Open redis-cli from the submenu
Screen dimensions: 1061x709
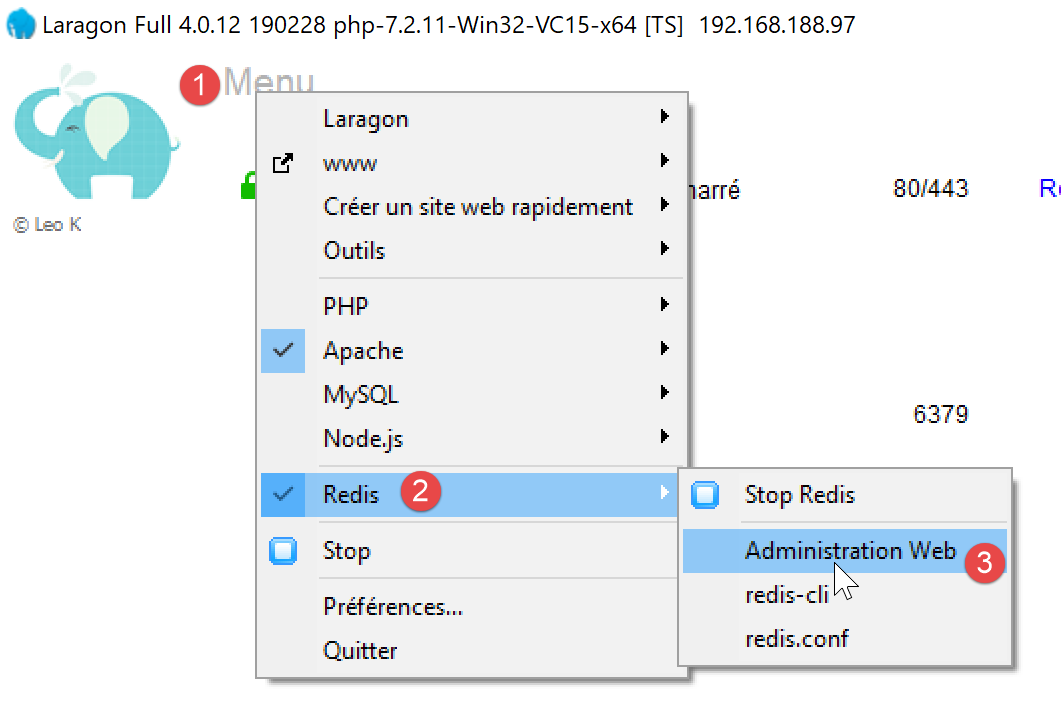pyautogui.click(x=787, y=595)
